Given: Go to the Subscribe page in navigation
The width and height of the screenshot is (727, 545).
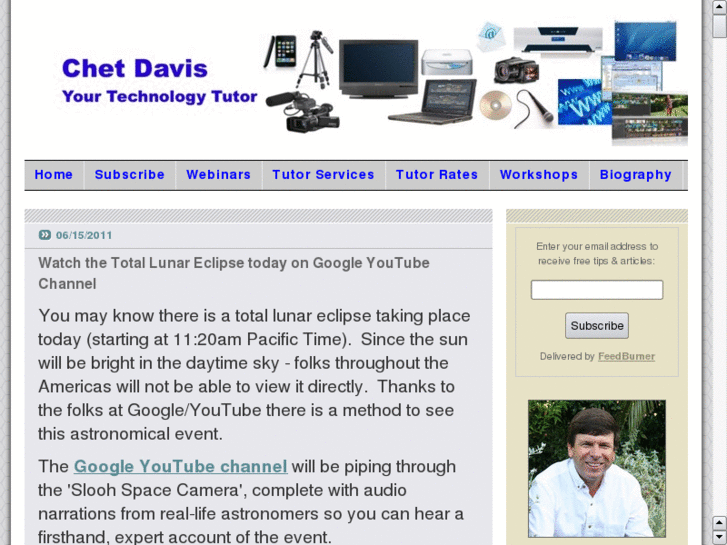Looking at the screenshot, I should pos(129,175).
